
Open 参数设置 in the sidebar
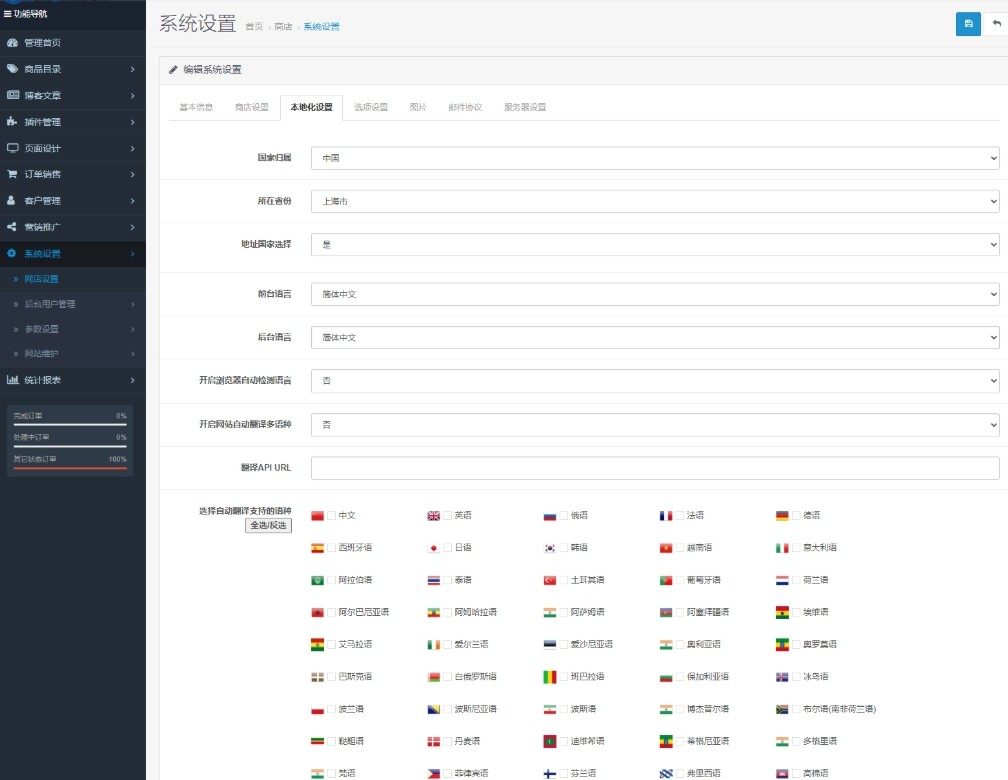41,329
